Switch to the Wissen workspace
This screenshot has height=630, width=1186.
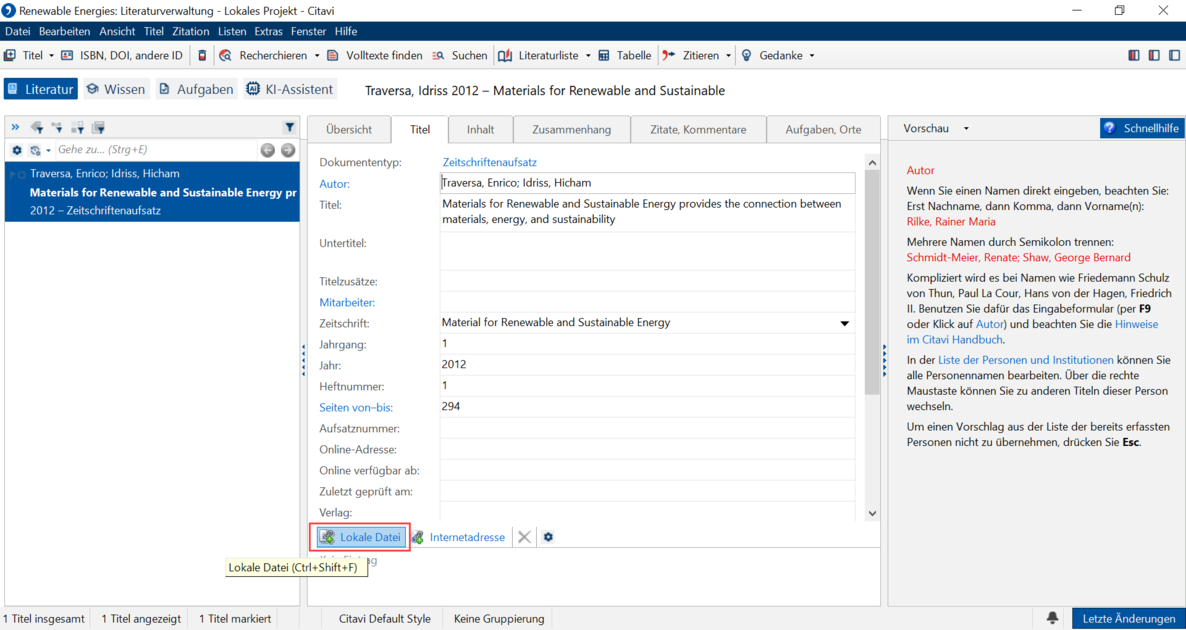point(115,89)
